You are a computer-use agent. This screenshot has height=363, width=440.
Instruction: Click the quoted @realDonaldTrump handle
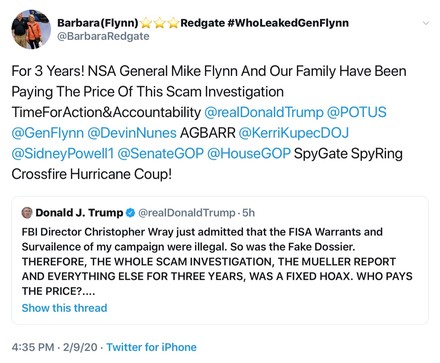pyautogui.click(x=187, y=213)
